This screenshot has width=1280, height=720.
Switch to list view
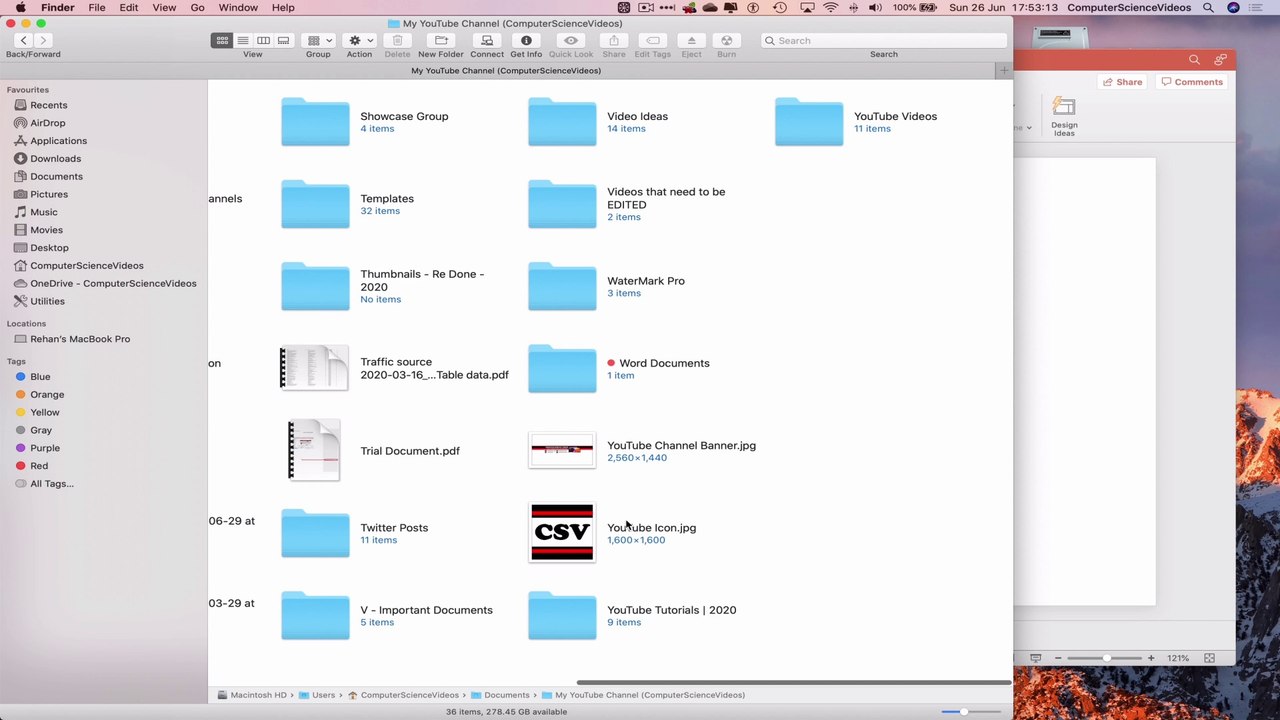pos(242,40)
